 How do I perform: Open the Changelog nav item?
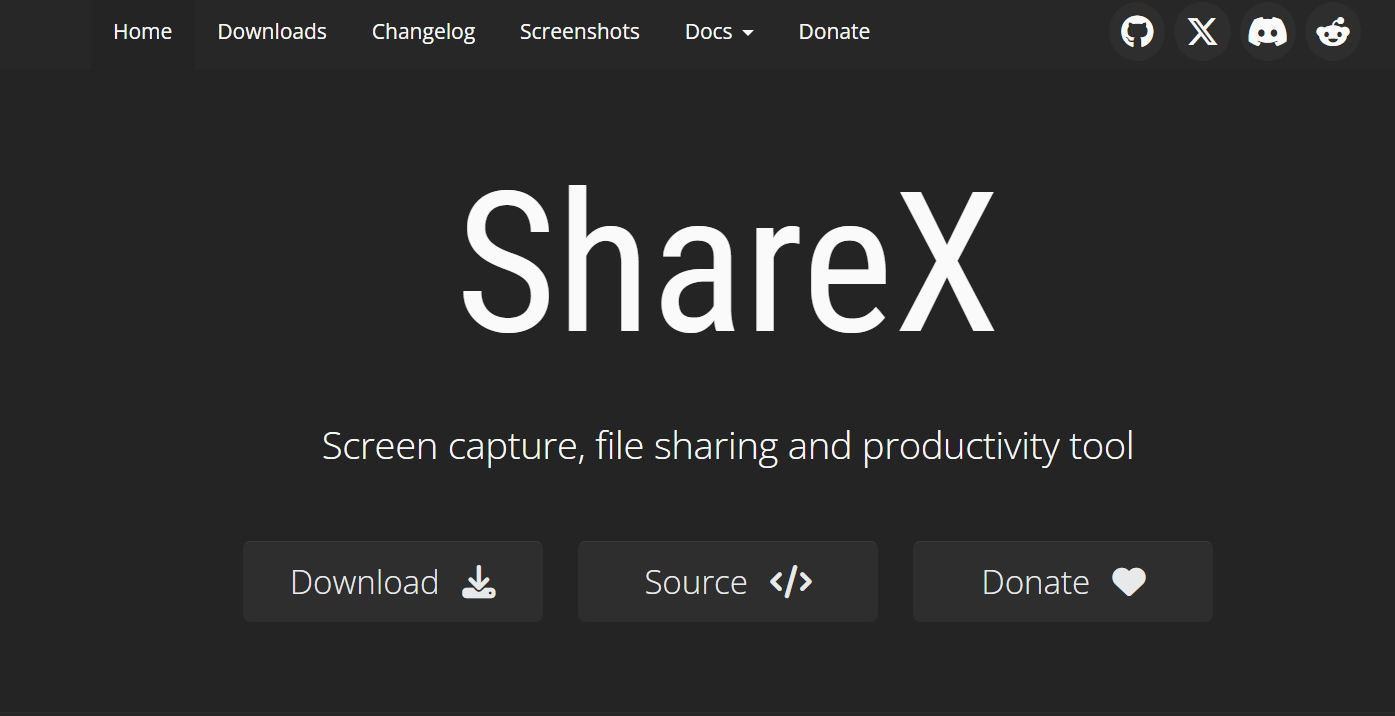click(423, 32)
